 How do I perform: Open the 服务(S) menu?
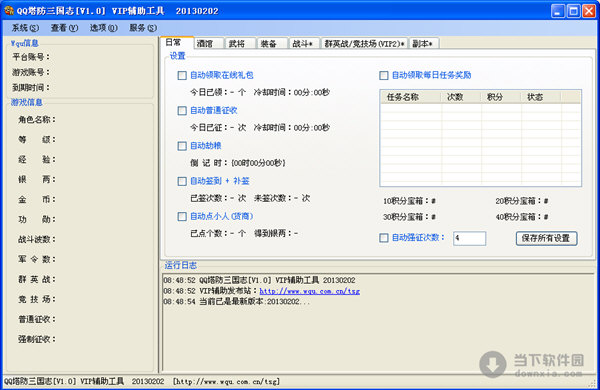(143, 28)
